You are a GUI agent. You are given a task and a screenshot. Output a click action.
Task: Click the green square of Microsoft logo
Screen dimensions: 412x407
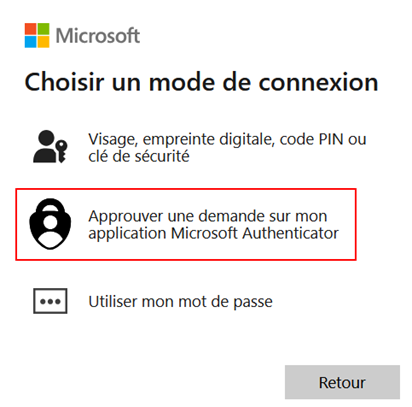[44, 29]
